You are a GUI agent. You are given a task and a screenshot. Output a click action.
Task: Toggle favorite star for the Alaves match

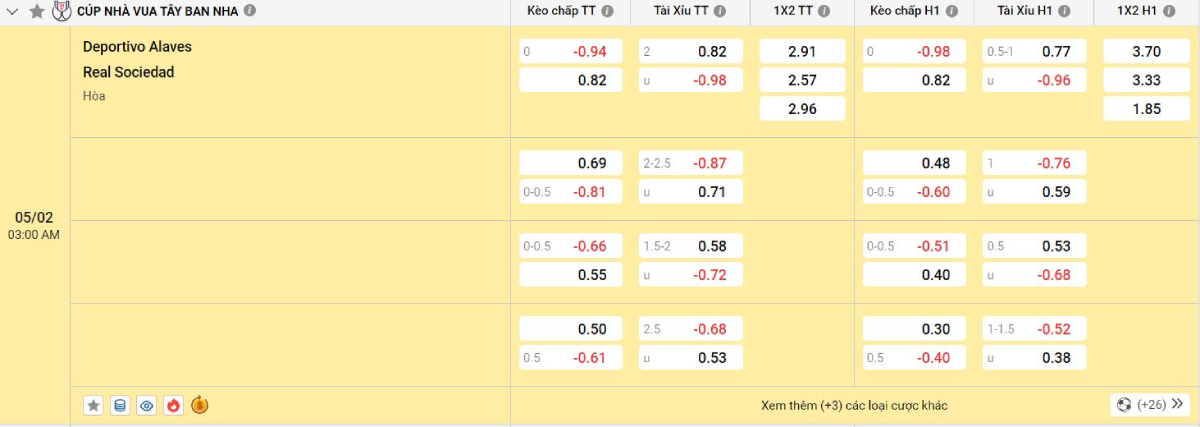94,405
